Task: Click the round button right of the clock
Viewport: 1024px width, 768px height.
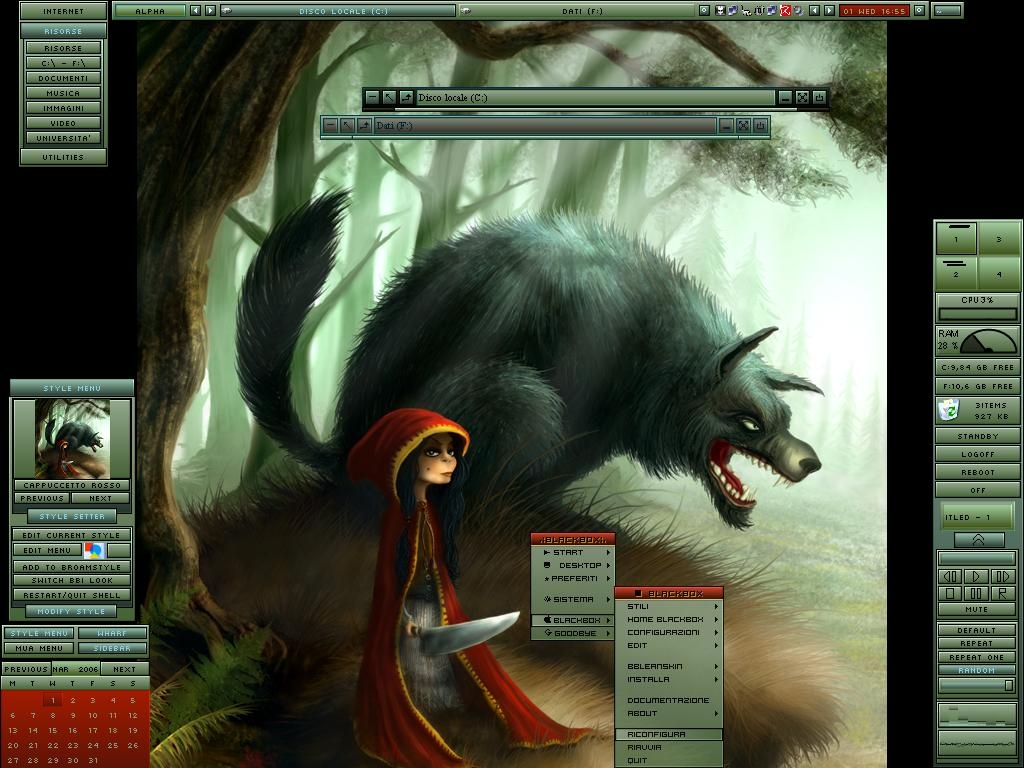Action: click(x=919, y=10)
